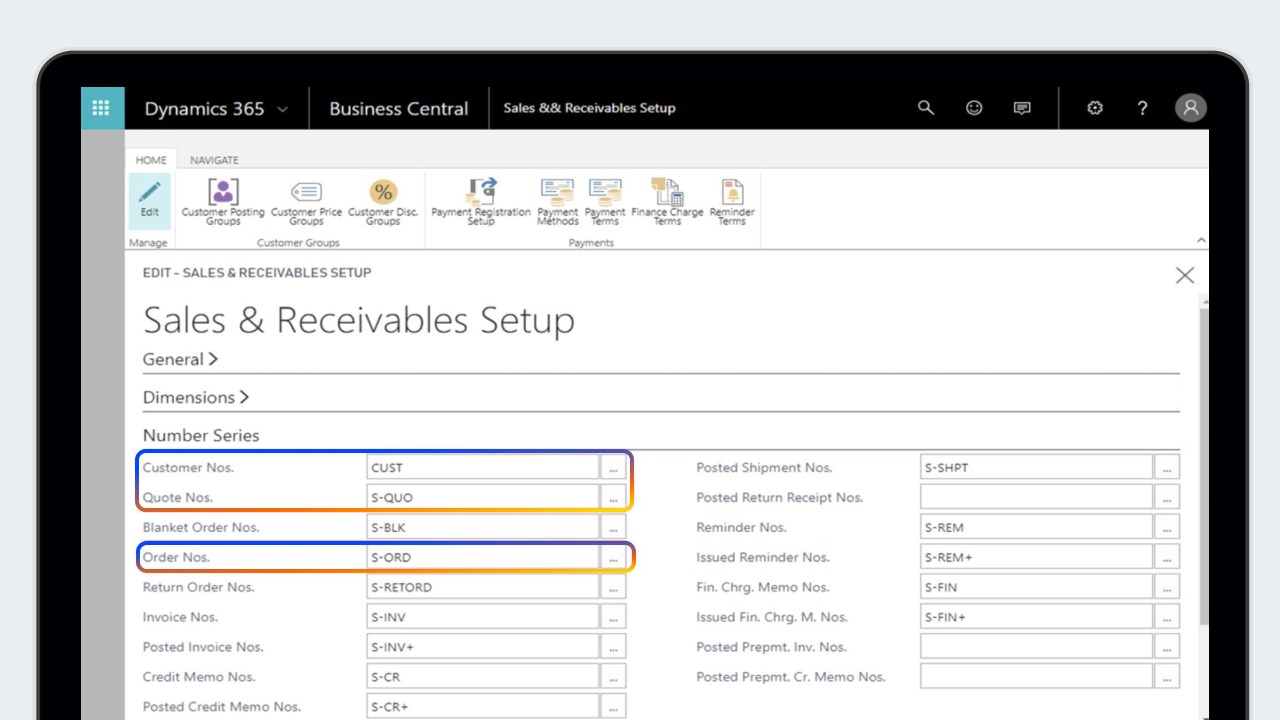Open lookup for Posted Prepmt. Cr. Memo Nos.

click(x=1167, y=677)
